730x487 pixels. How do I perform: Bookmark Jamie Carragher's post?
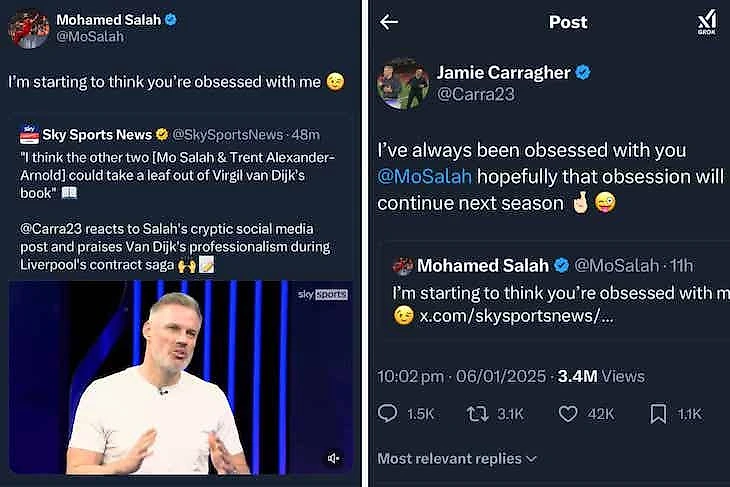click(x=659, y=413)
